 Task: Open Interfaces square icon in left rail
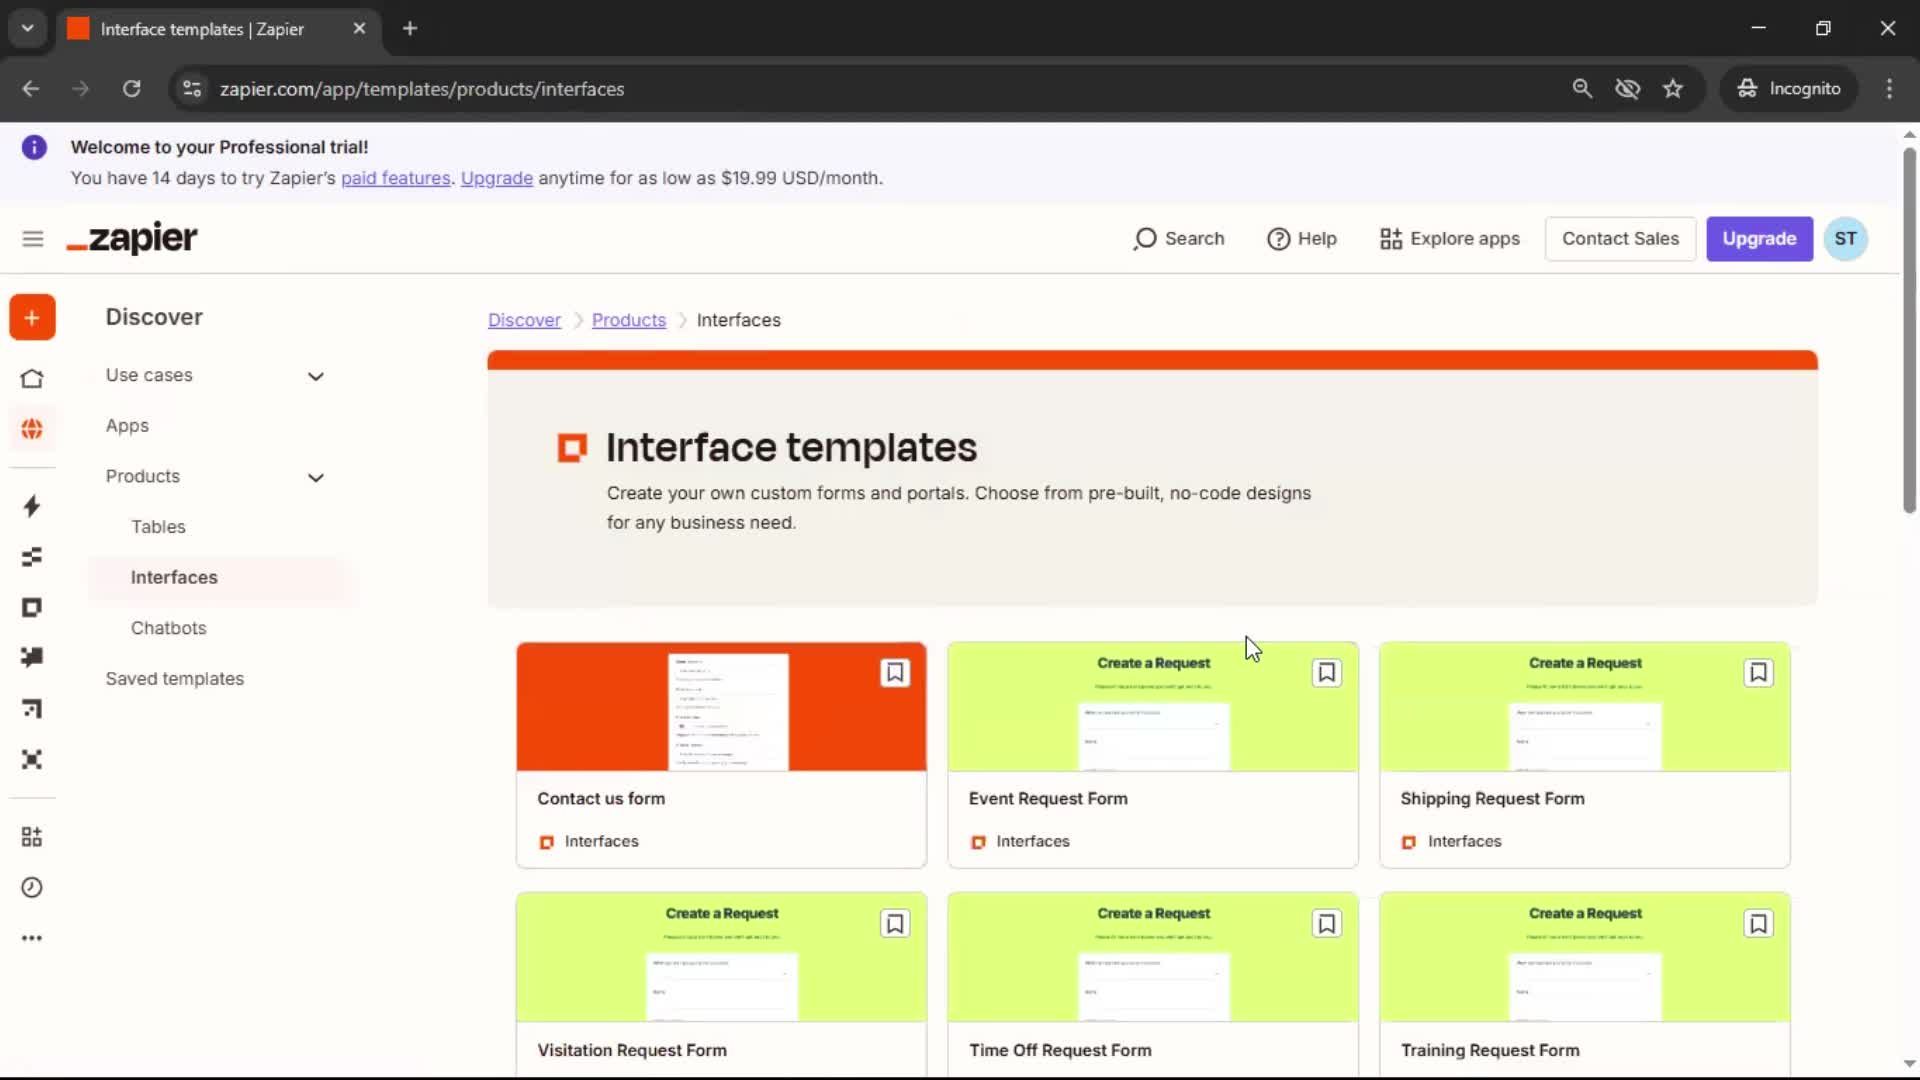(x=32, y=608)
